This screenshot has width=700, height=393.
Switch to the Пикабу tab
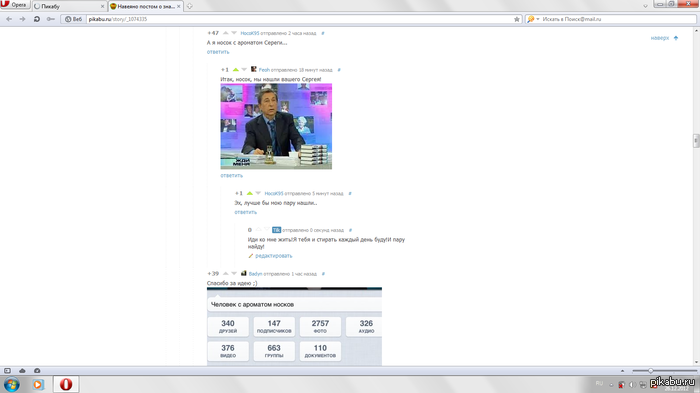pyautogui.click(x=69, y=6)
